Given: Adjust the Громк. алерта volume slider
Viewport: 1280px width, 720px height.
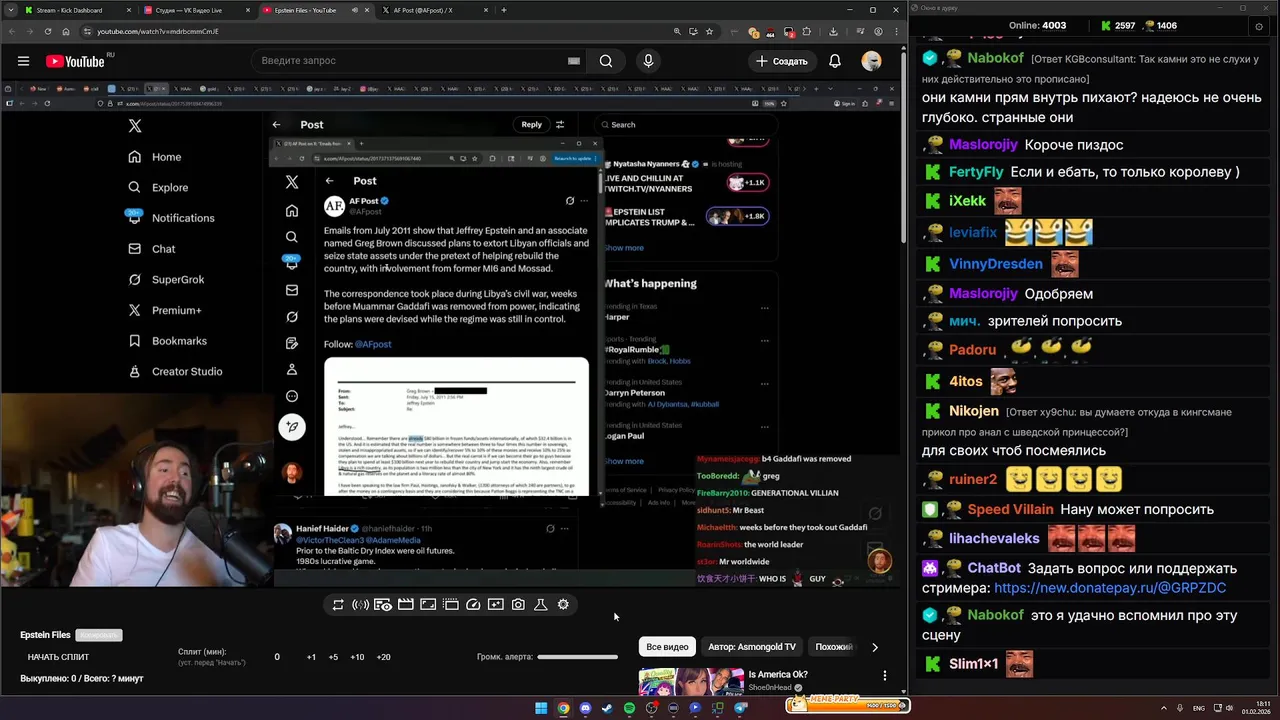Looking at the screenshot, I should click(x=577, y=657).
